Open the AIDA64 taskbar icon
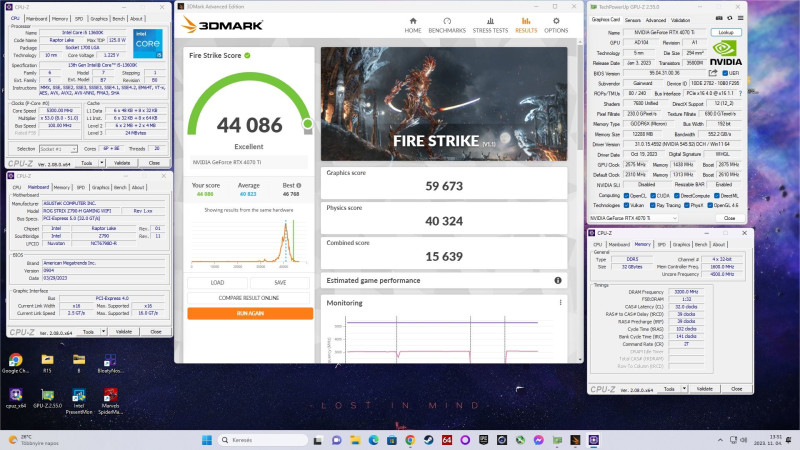 coord(447,440)
